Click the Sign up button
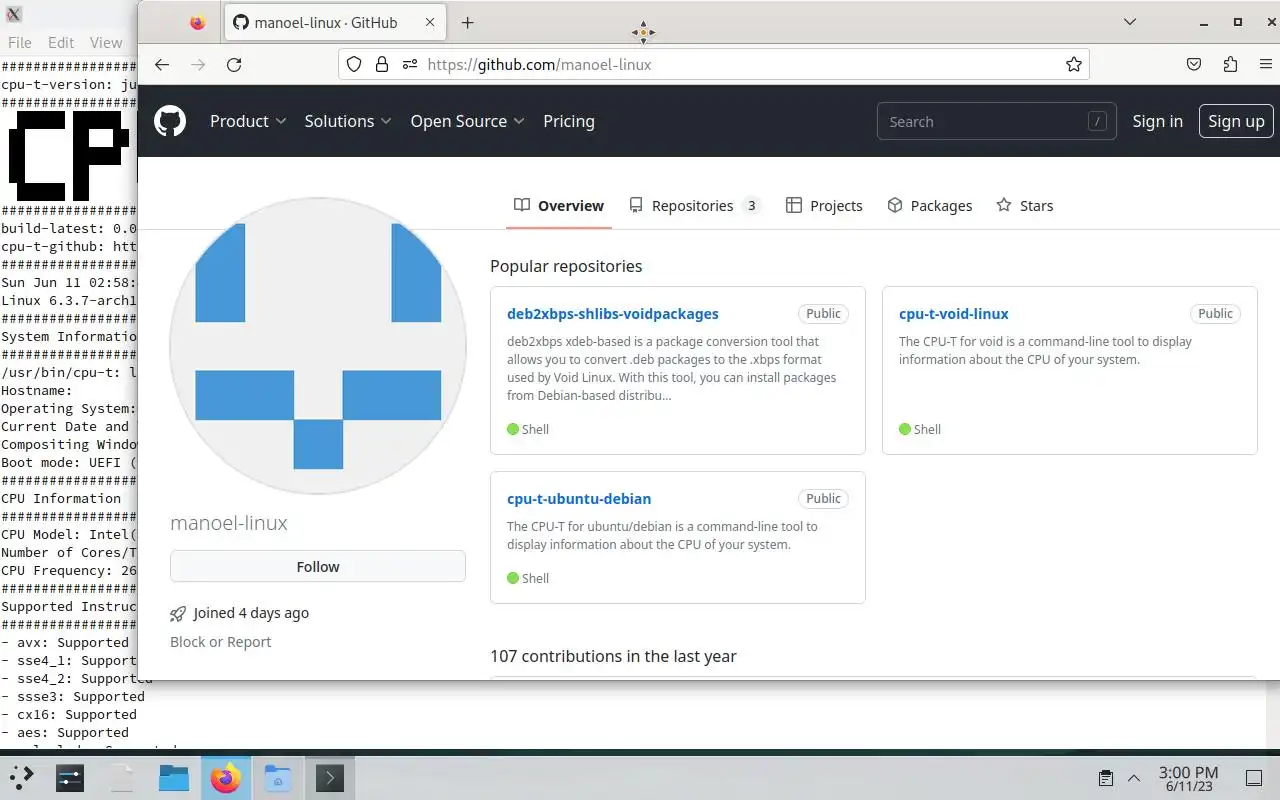Image resolution: width=1280 pixels, height=800 pixels. pyautogui.click(x=1236, y=121)
